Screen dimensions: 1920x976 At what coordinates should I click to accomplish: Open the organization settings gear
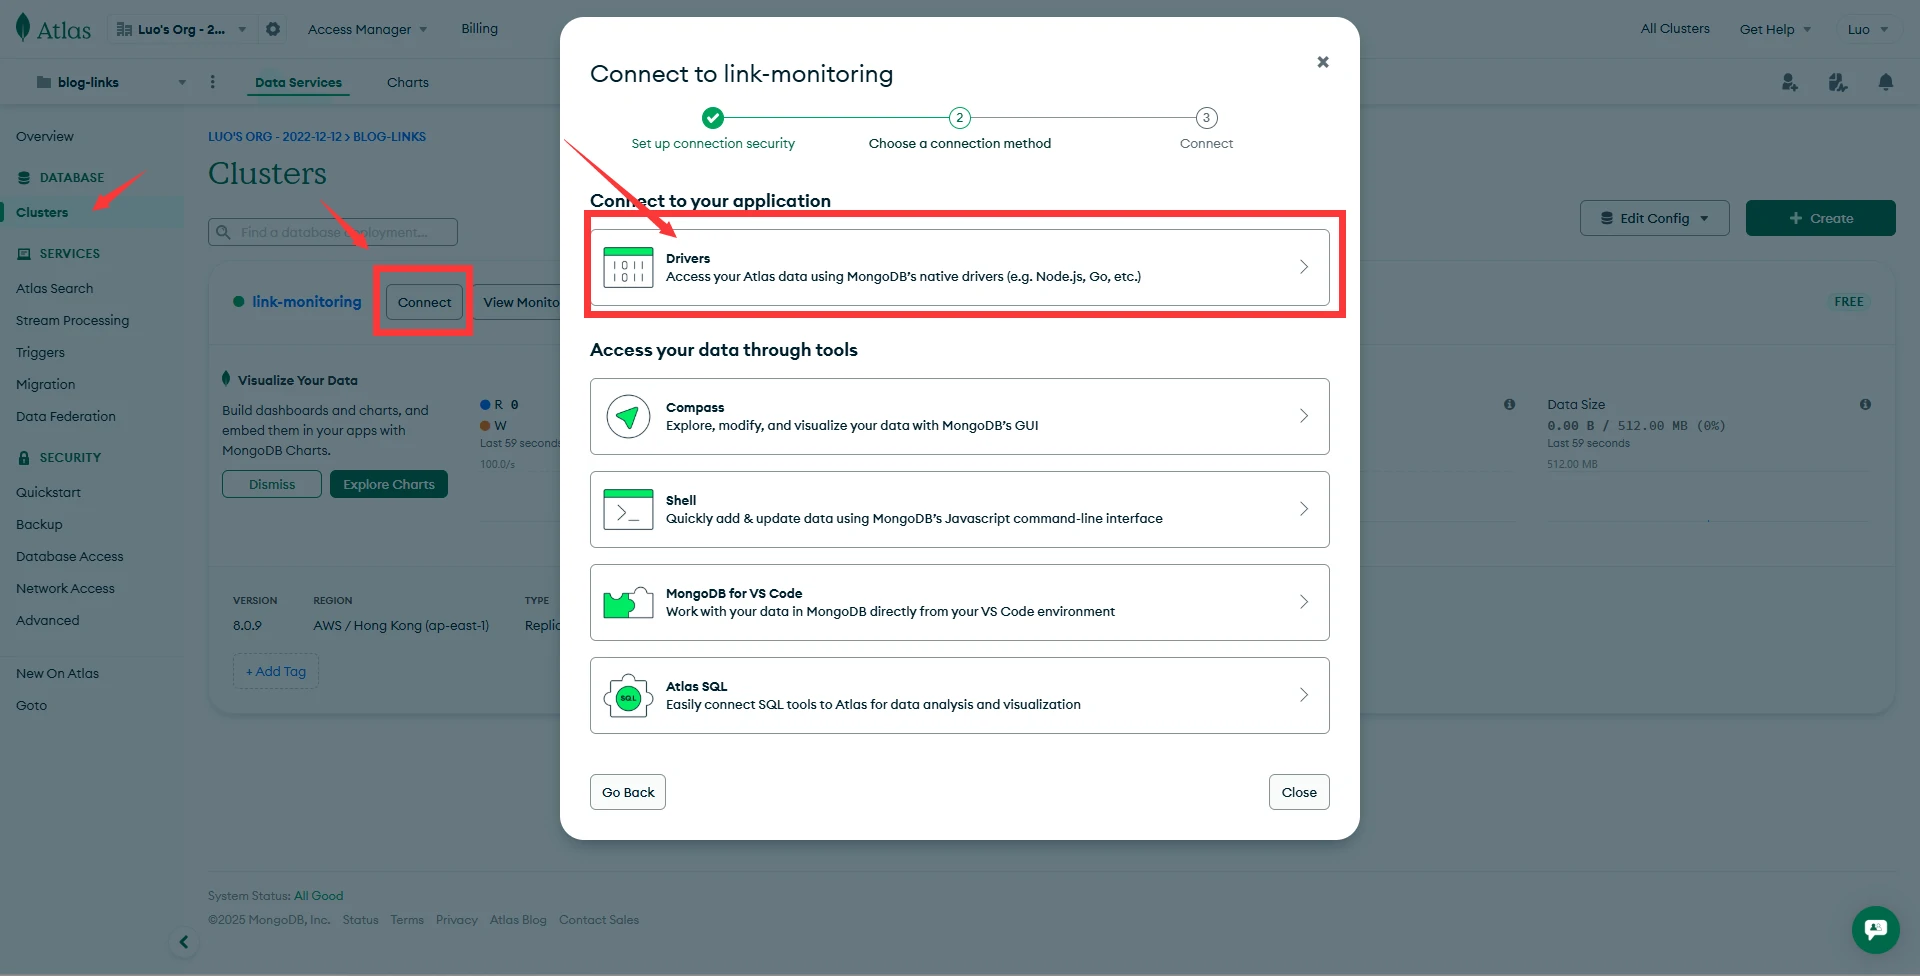point(273,29)
